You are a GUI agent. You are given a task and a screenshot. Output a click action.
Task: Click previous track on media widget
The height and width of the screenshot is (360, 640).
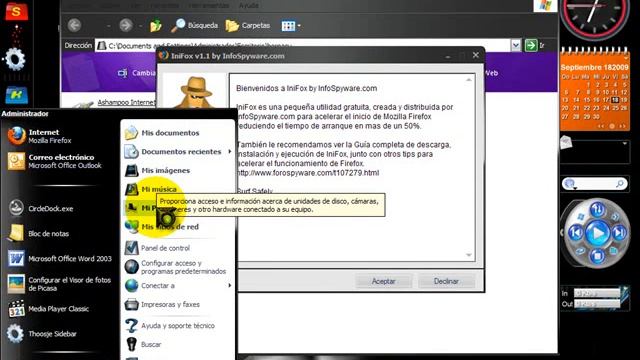[x=576, y=233]
